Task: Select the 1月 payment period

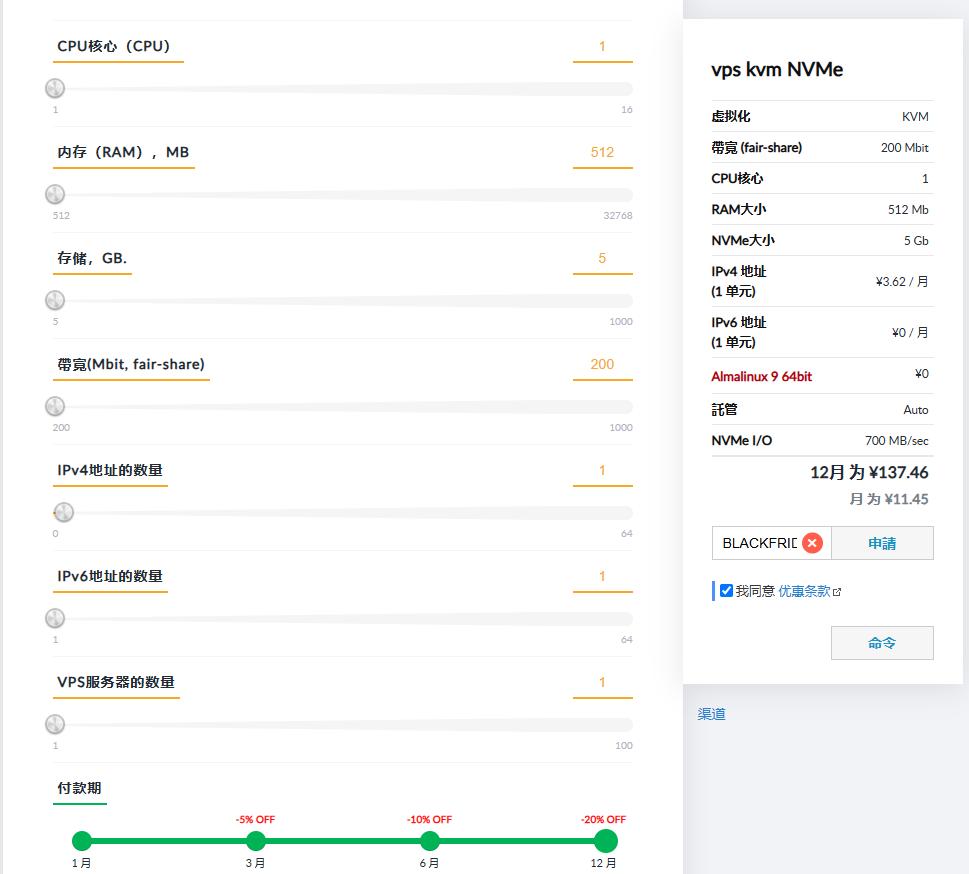Action: click(82, 841)
